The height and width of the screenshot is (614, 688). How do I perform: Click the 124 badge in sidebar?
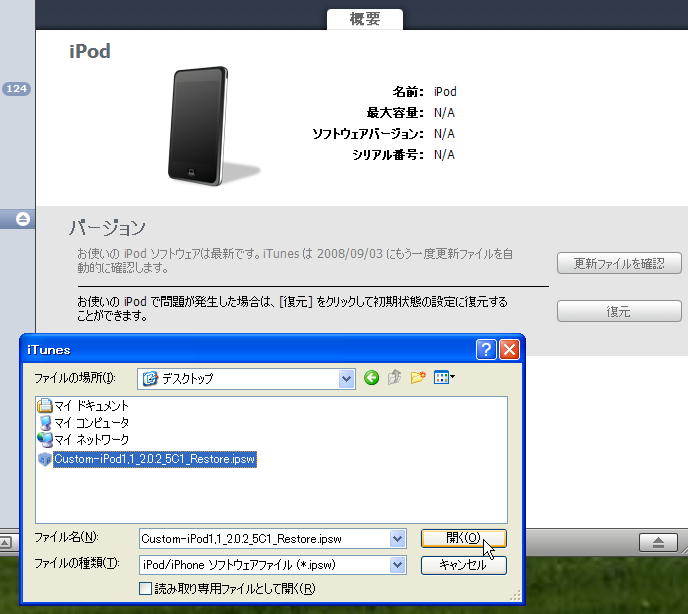click(16, 89)
